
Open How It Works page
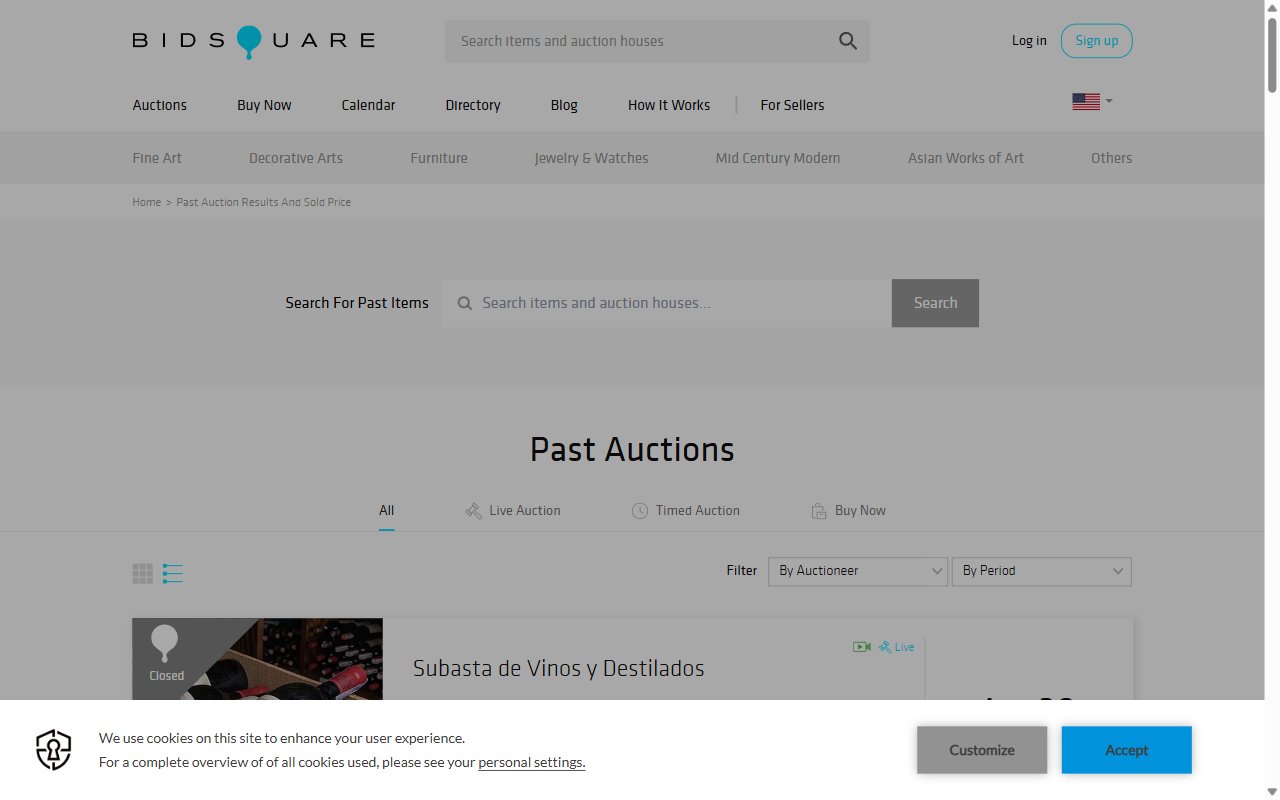pos(669,105)
